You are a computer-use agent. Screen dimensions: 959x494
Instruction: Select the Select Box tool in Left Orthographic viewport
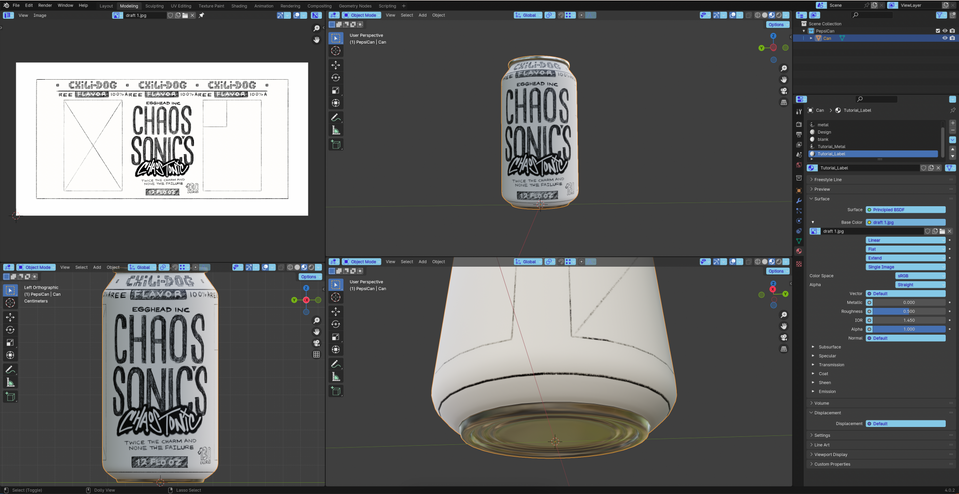click(x=10, y=290)
